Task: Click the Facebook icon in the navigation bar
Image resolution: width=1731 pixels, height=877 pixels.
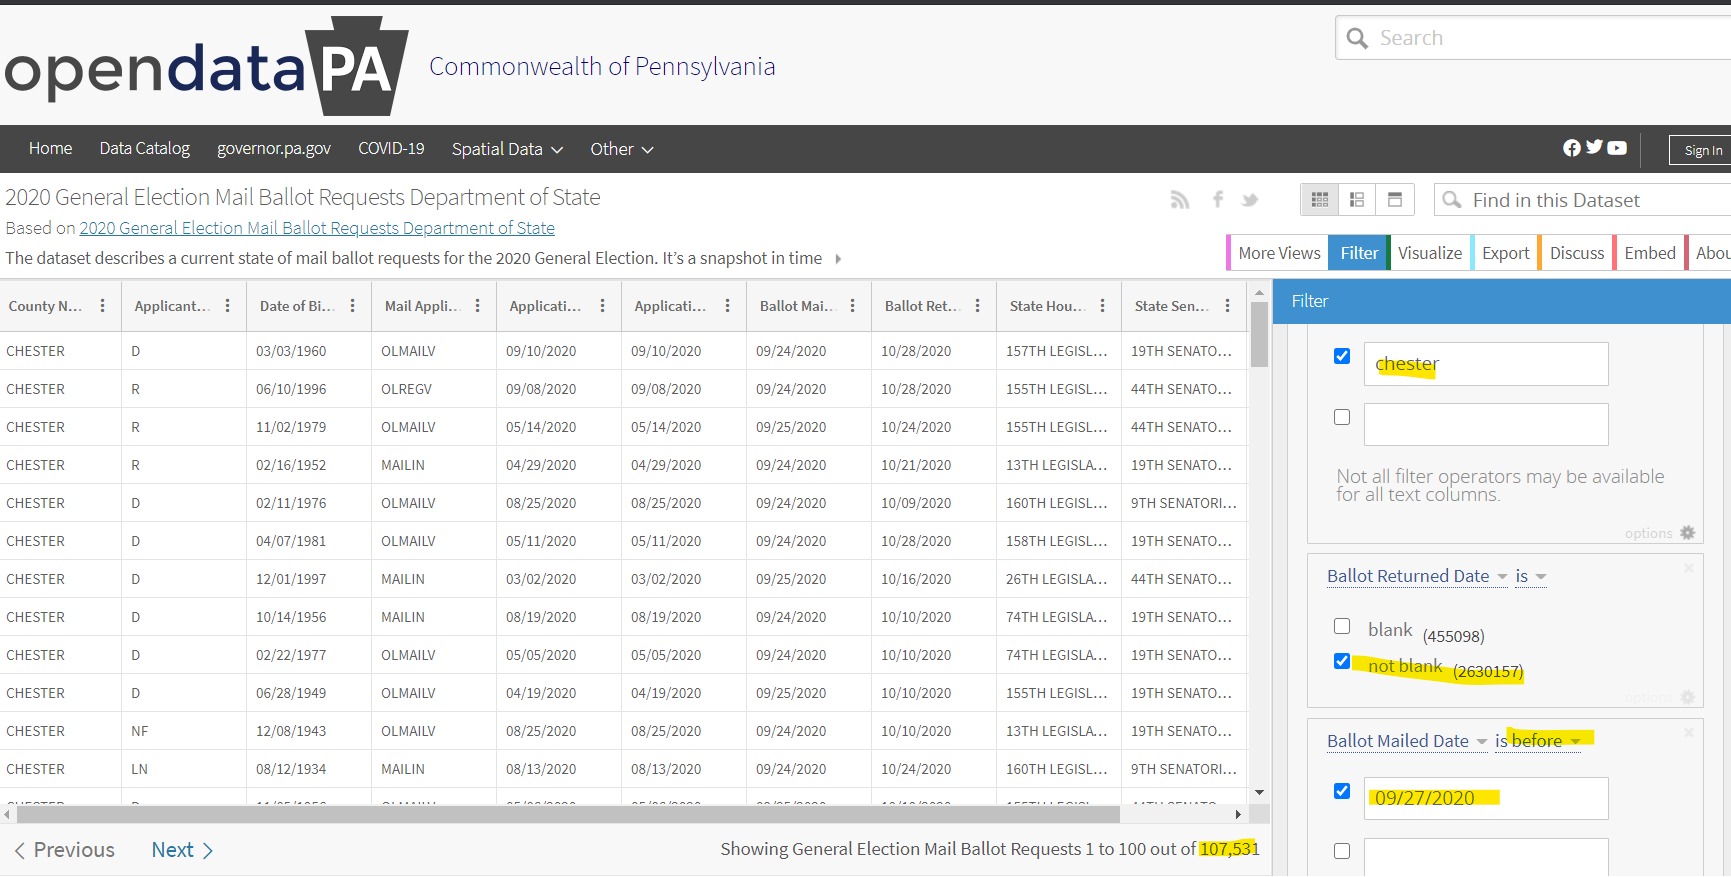Action: (x=1572, y=148)
